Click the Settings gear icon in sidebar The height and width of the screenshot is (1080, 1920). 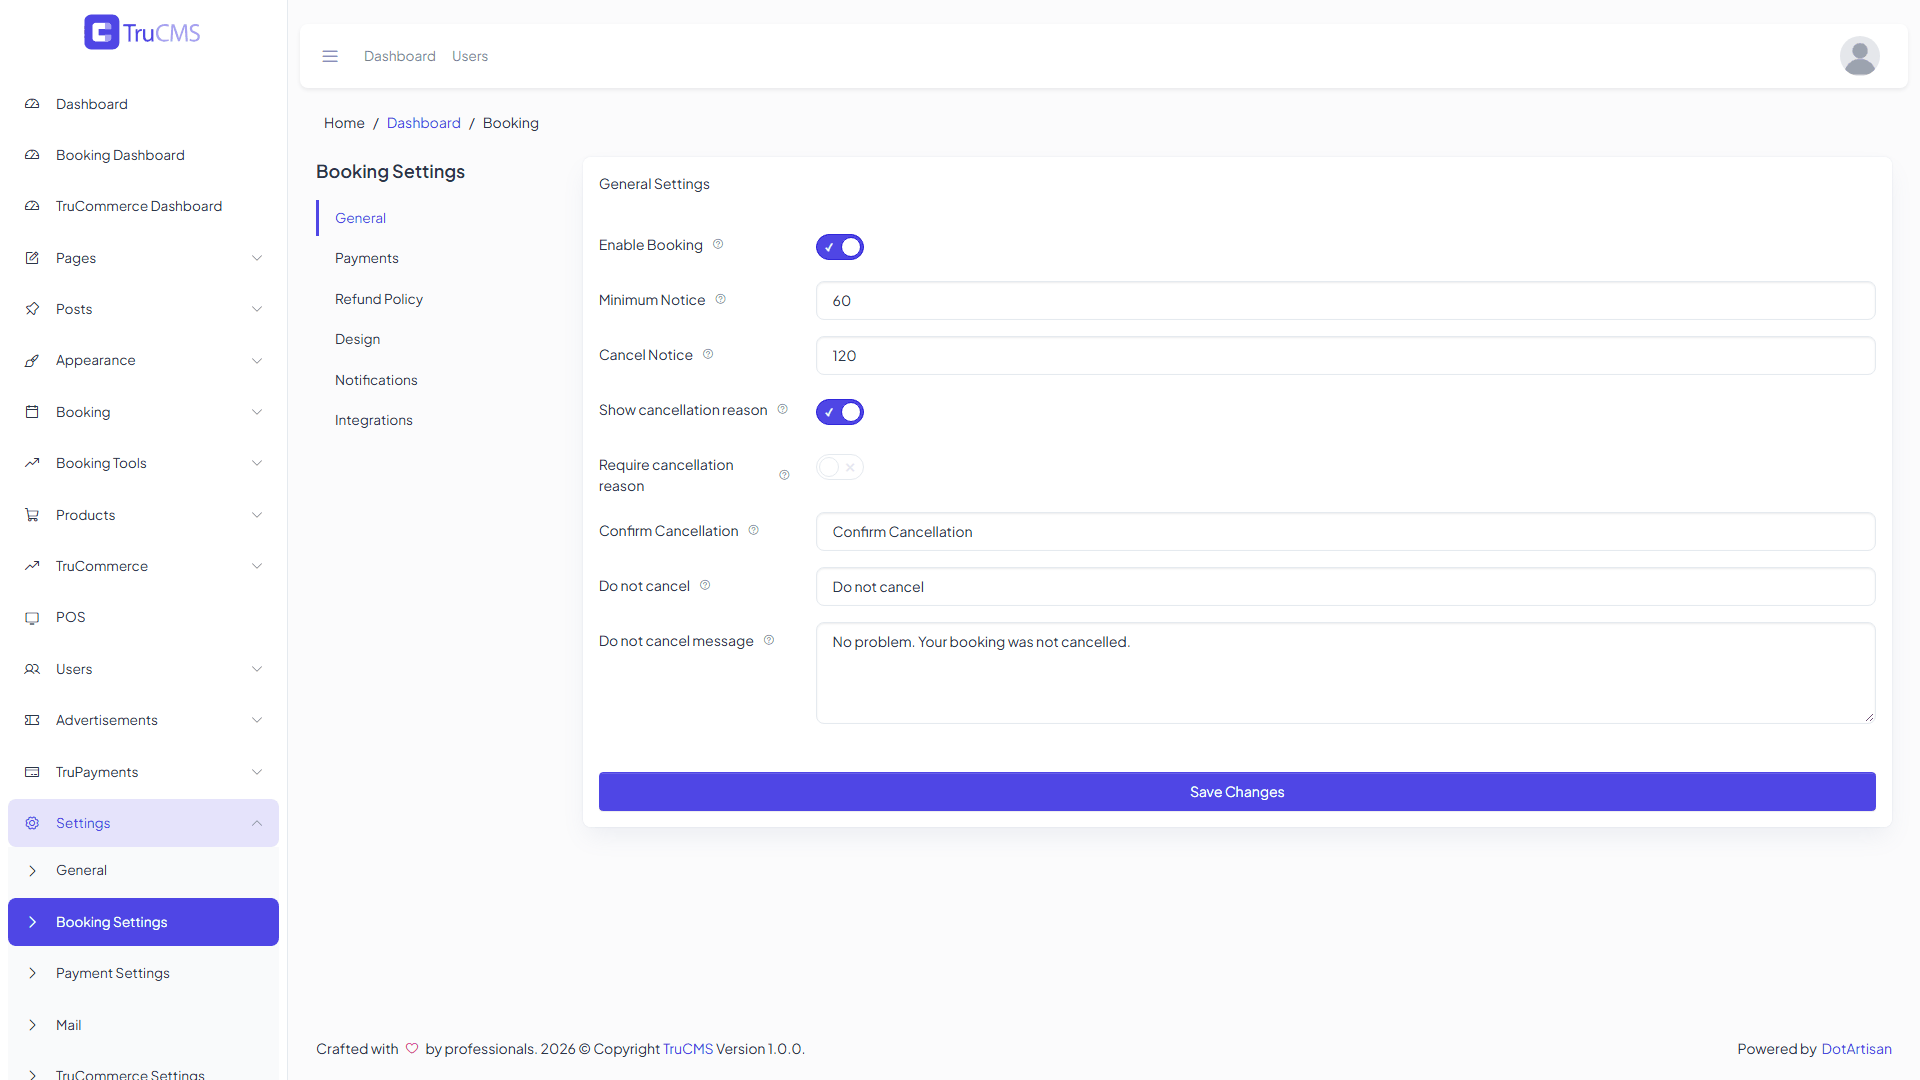pyautogui.click(x=32, y=823)
